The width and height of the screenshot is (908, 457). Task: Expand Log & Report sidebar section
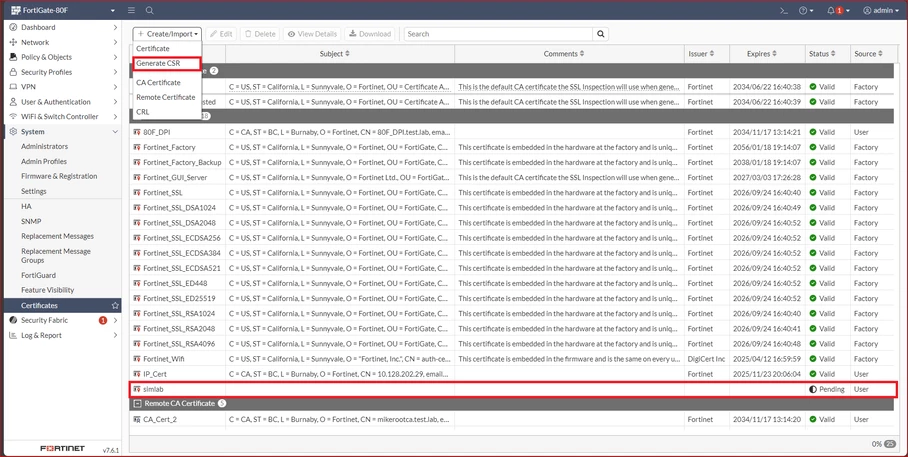click(62, 335)
